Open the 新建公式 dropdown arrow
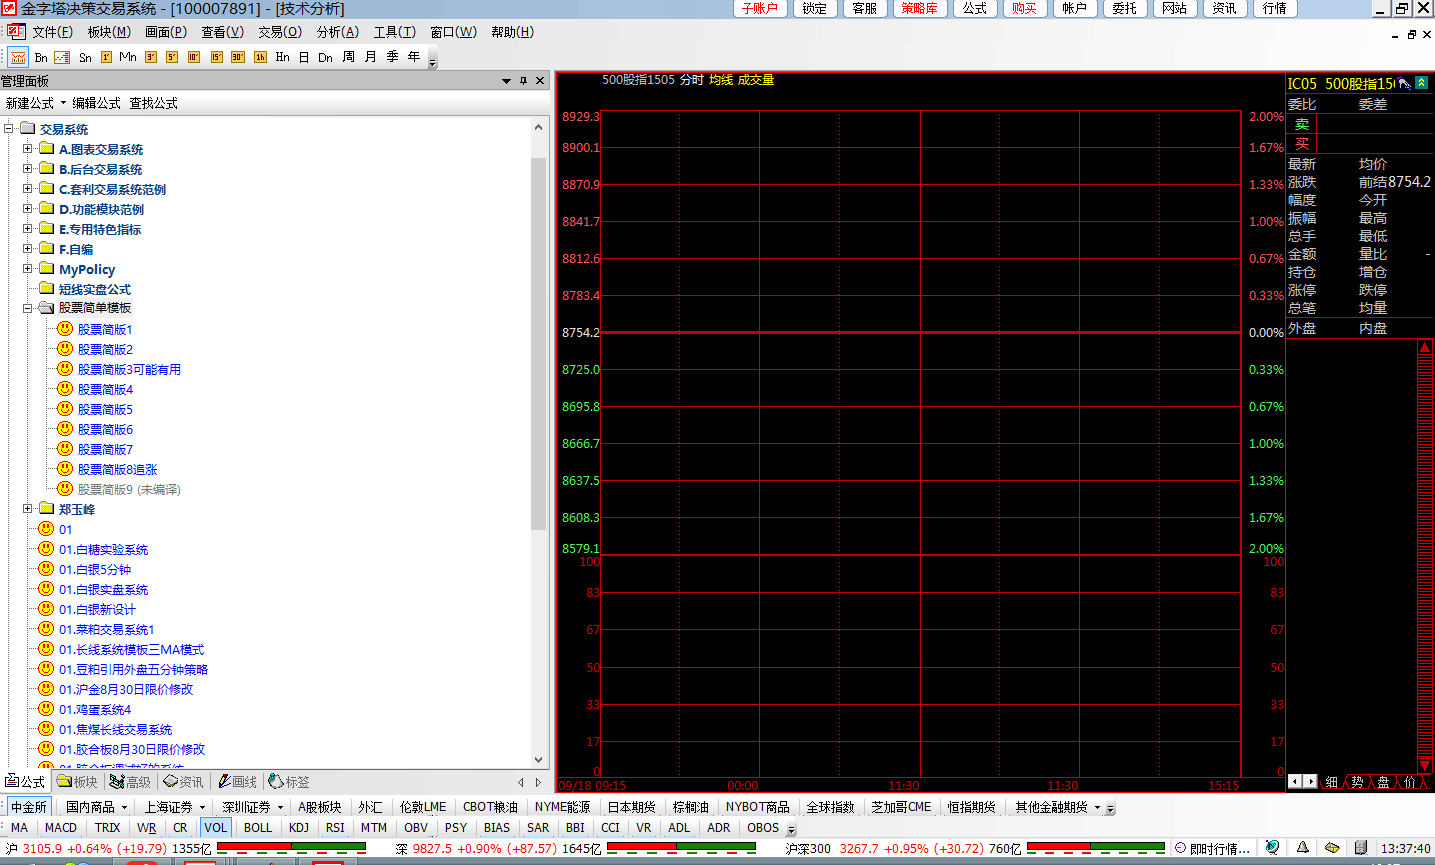Viewport: 1435px width, 865px height. click(63, 103)
